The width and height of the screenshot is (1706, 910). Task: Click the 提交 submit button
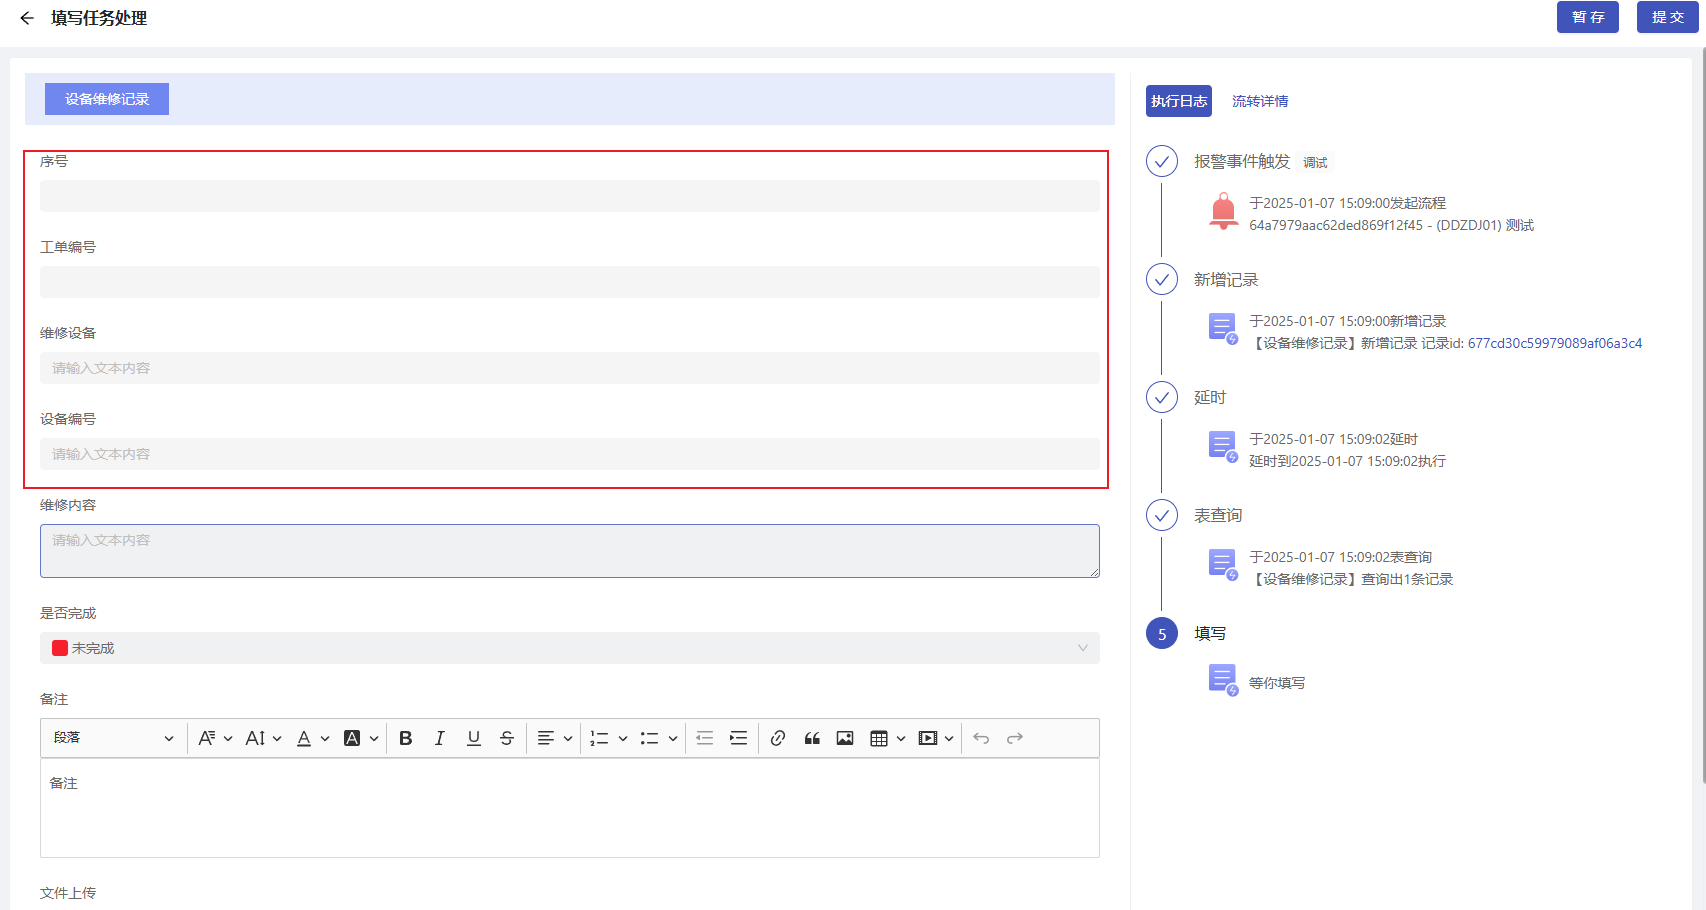[1667, 17]
